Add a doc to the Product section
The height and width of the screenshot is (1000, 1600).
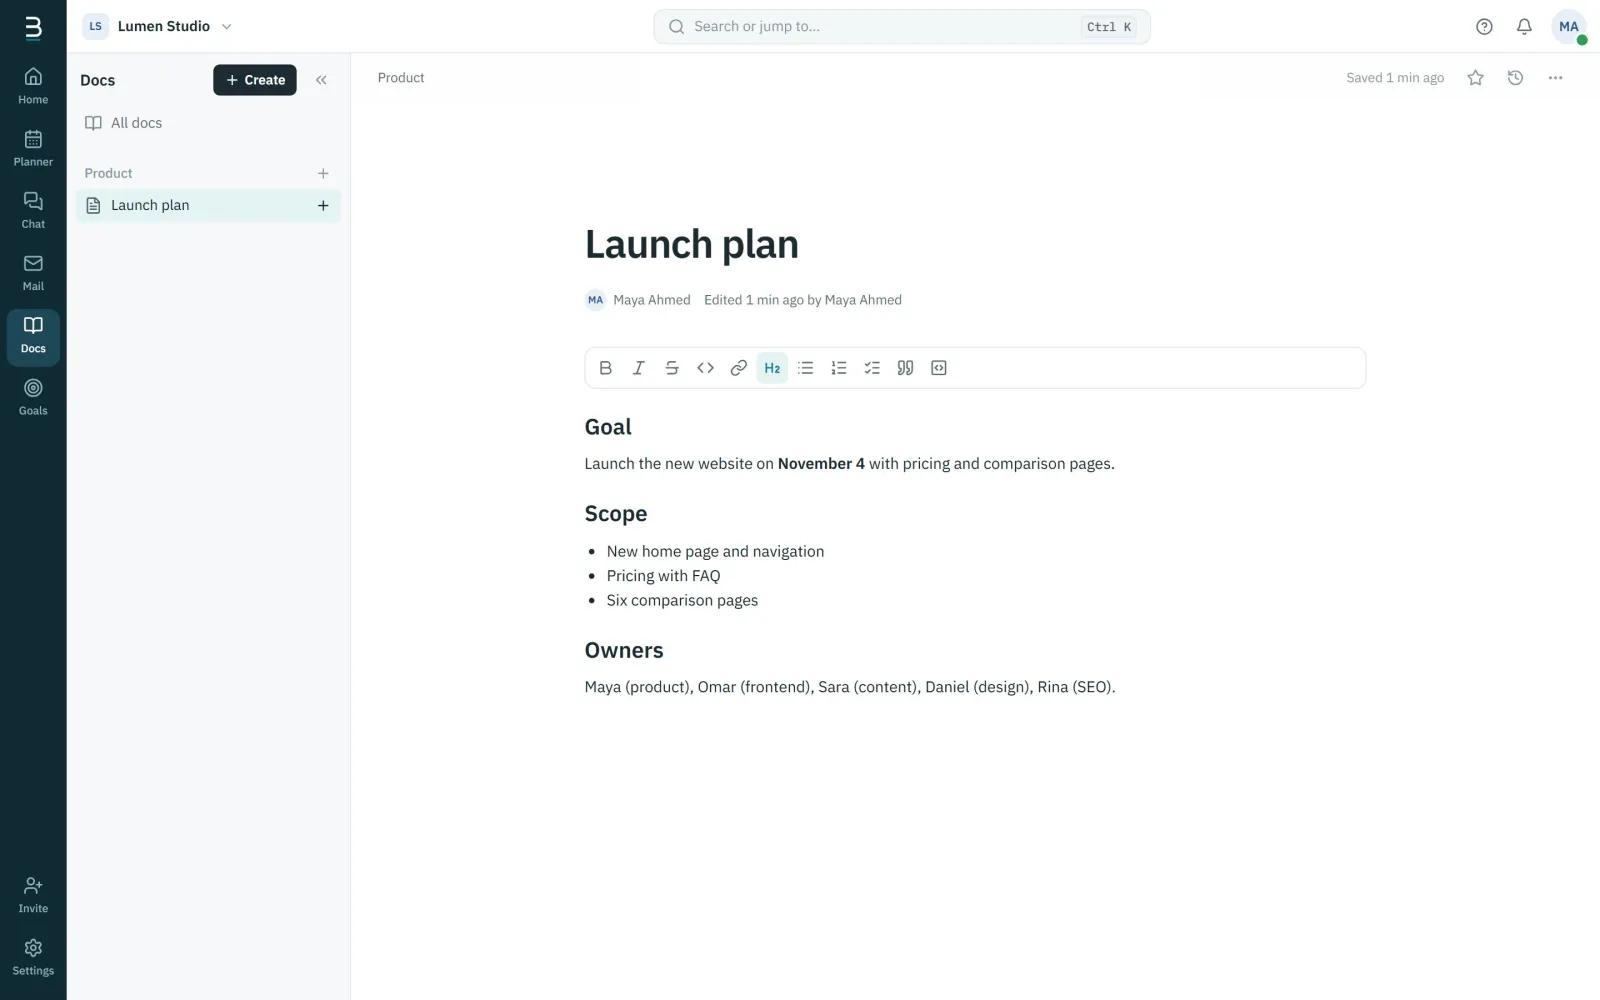tap(323, 173)
